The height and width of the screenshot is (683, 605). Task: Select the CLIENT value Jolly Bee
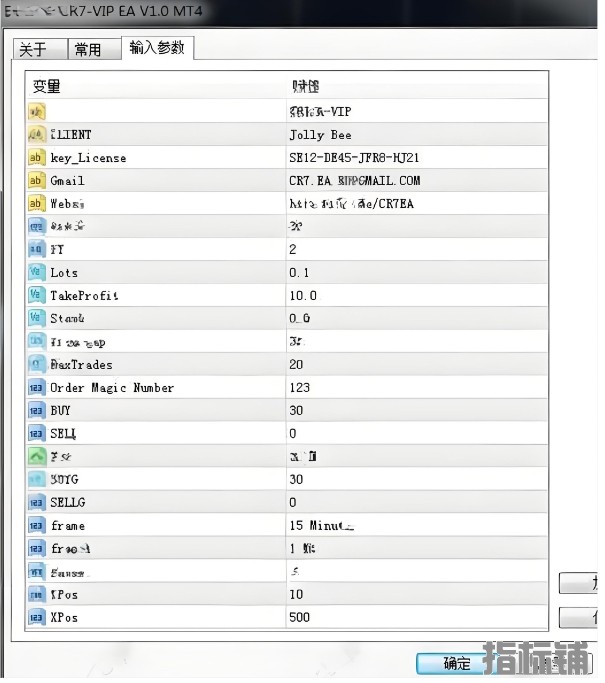click(320, 135)
